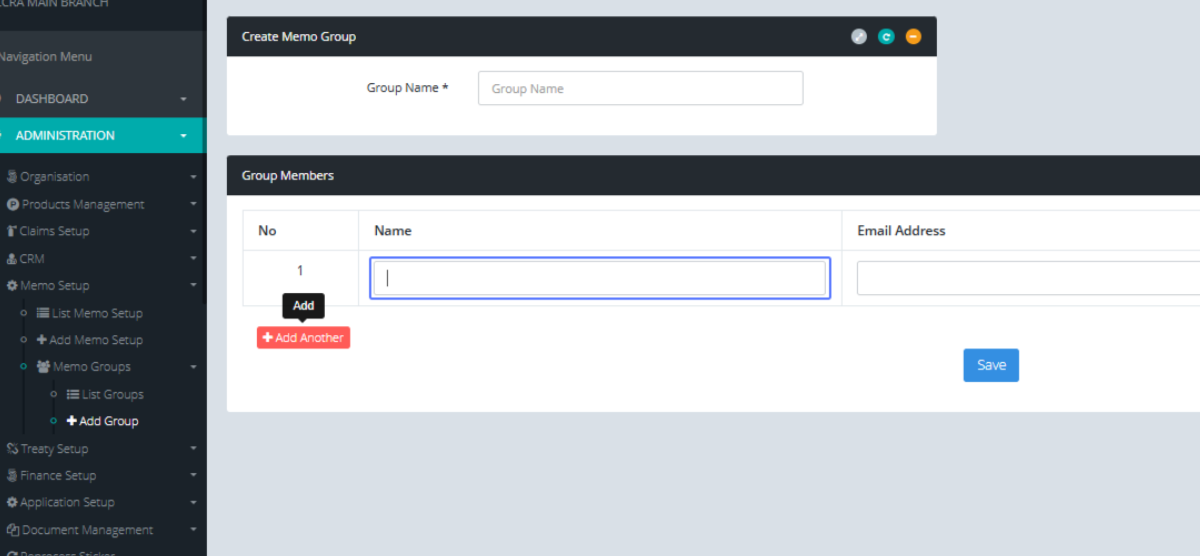Expand the Organisation submenu arrow
The image size is (1200, 556).
pyautogui.click(x=193, y=178)
